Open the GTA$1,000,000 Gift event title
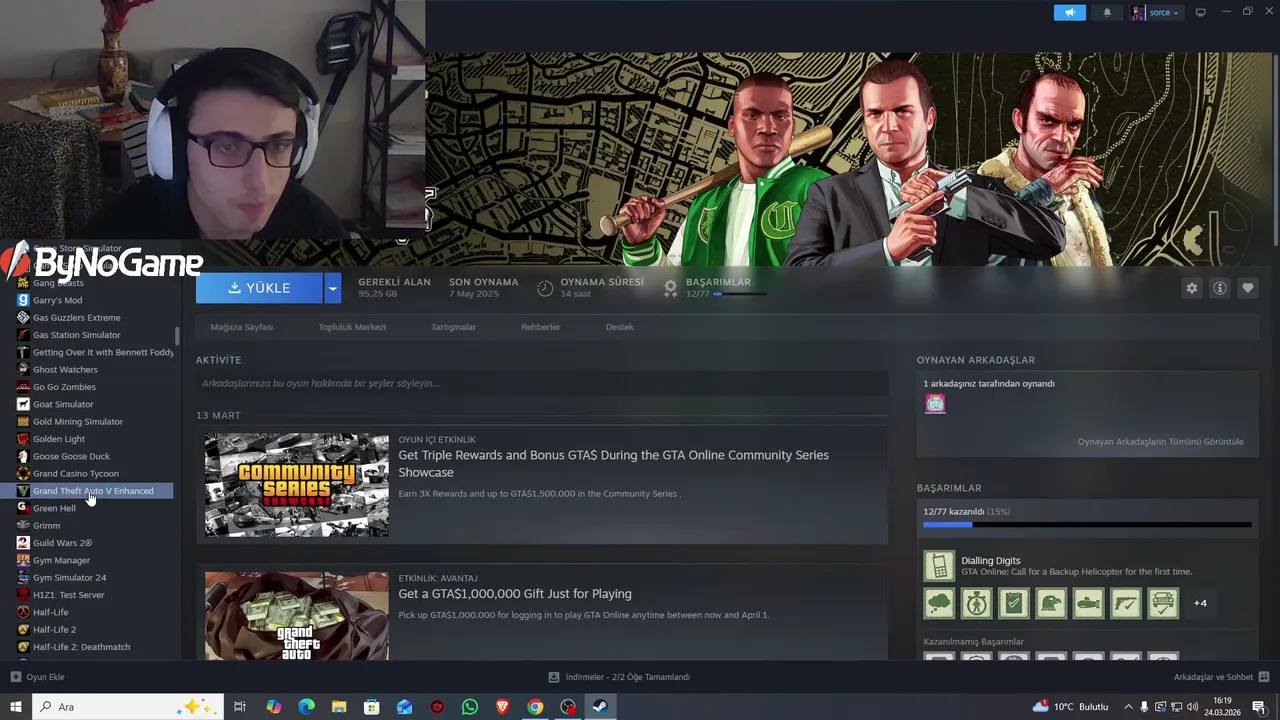 point(515,594)
